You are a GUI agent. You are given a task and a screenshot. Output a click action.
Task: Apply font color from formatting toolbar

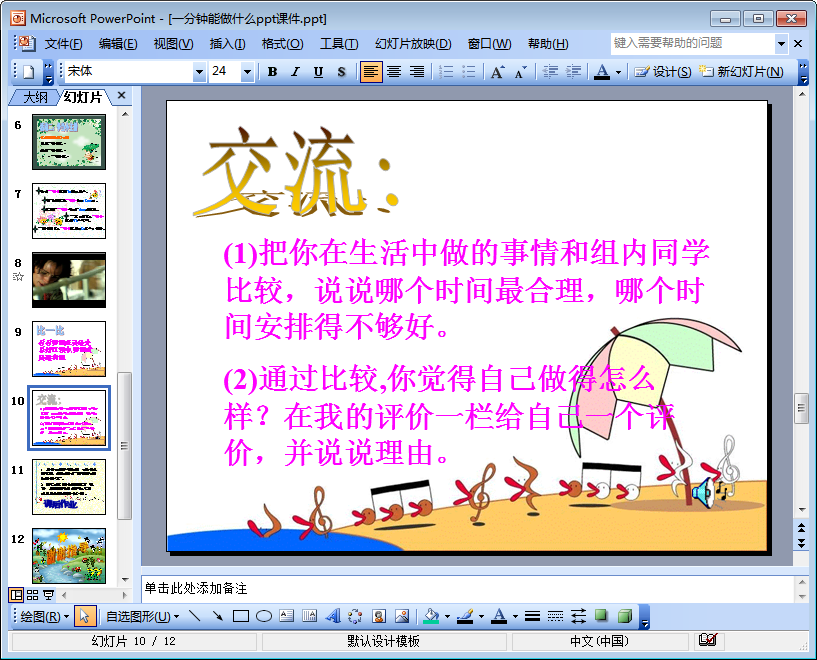(602, 72)
